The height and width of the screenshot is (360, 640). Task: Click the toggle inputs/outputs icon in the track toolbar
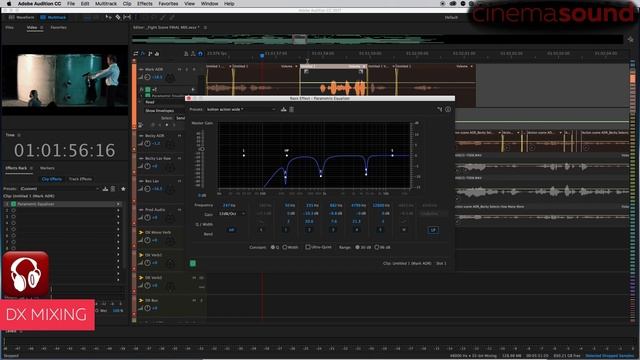[x=136, y=53]
